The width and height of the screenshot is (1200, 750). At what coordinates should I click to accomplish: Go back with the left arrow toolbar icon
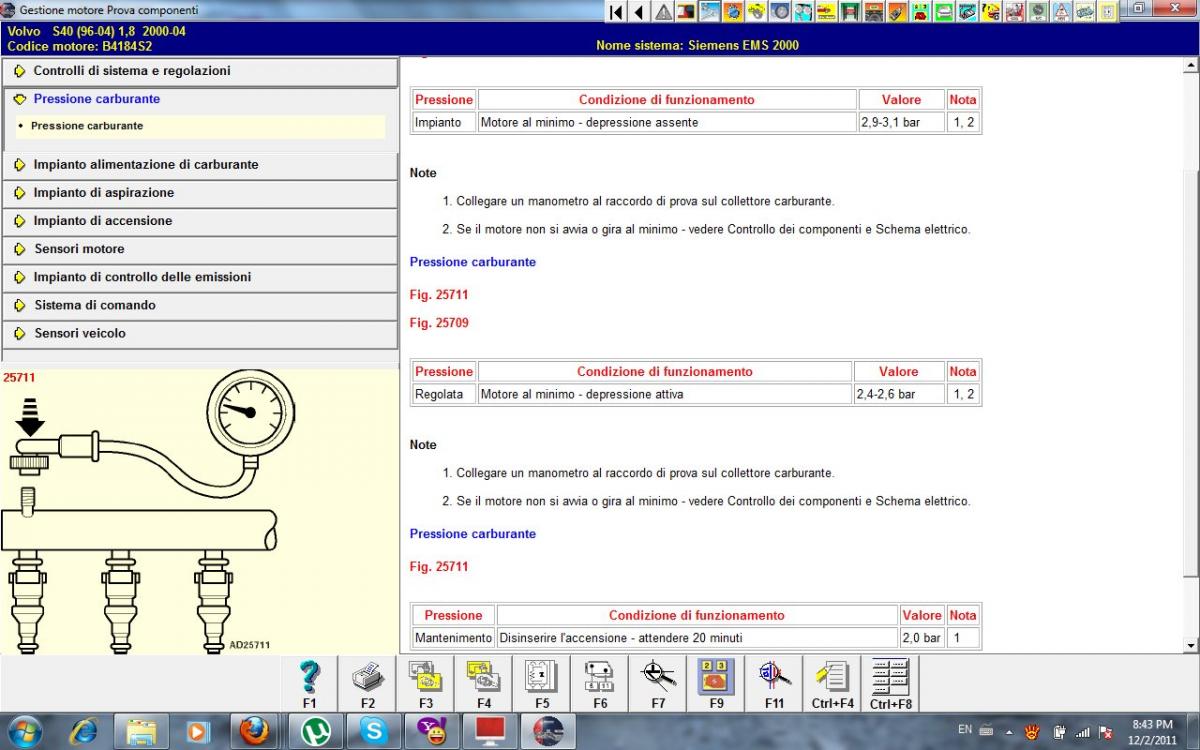pyautogui.click(x=639, y=12)
